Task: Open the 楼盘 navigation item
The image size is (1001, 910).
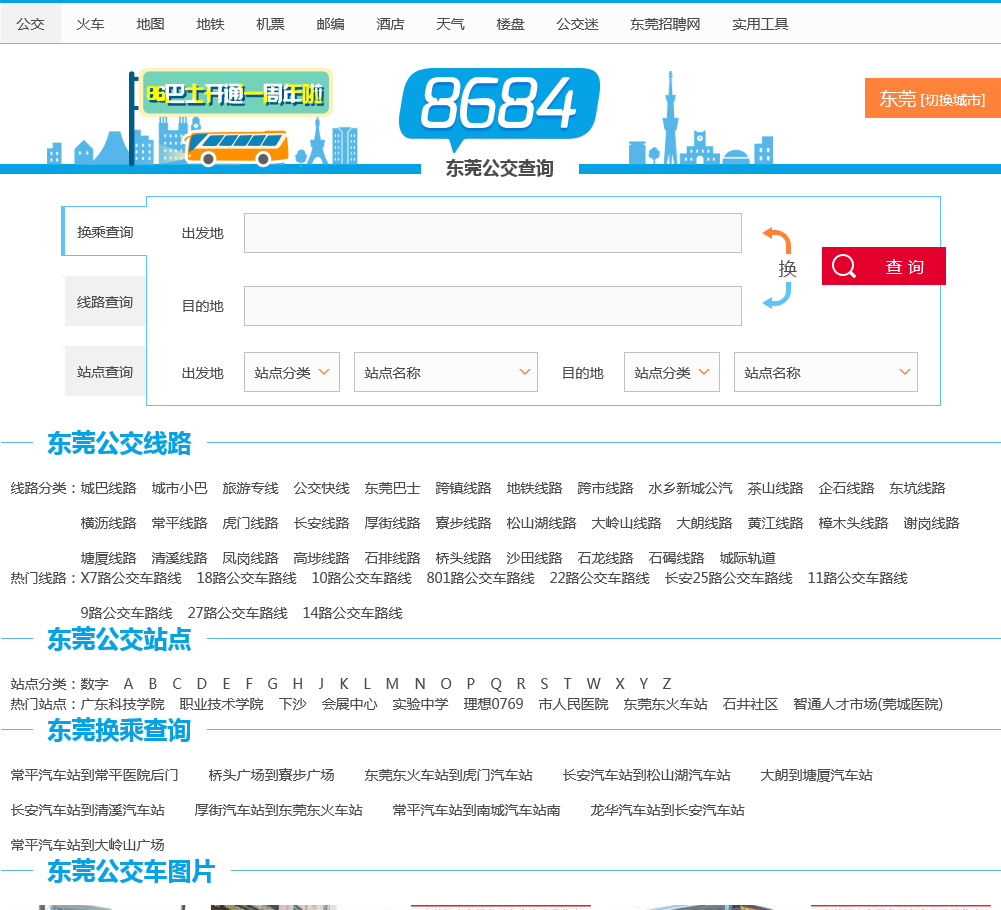Action: (x=510, y=24)
